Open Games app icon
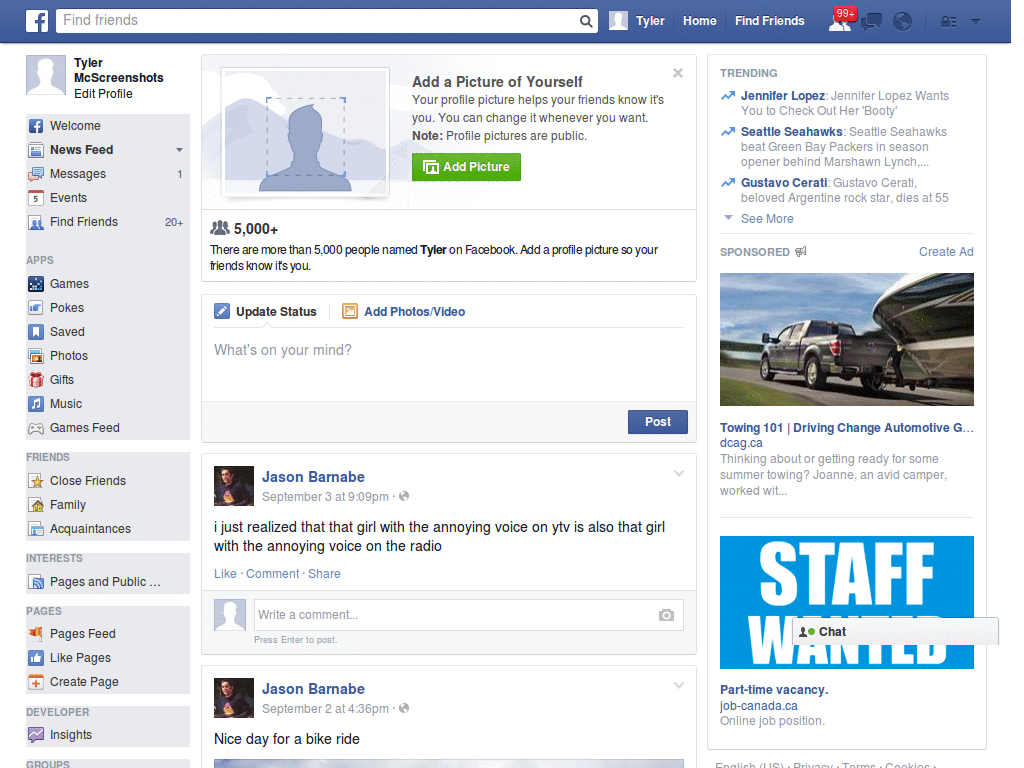 pos(36,284)
